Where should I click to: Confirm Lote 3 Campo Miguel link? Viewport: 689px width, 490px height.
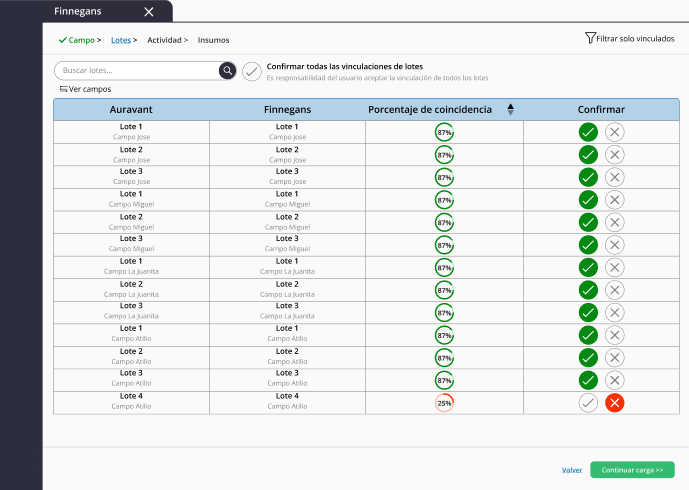click(x=588, y=245)
